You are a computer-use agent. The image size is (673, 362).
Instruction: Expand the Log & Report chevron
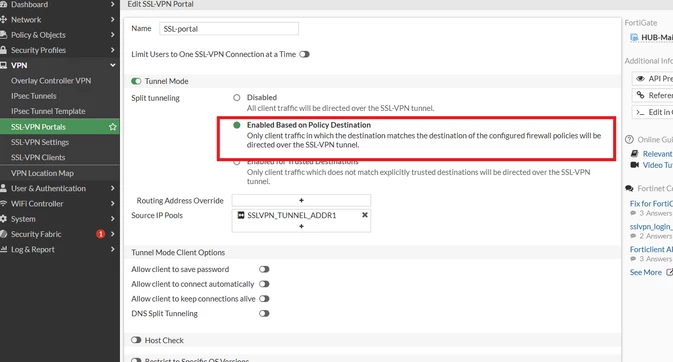click(x=112, y=249)
